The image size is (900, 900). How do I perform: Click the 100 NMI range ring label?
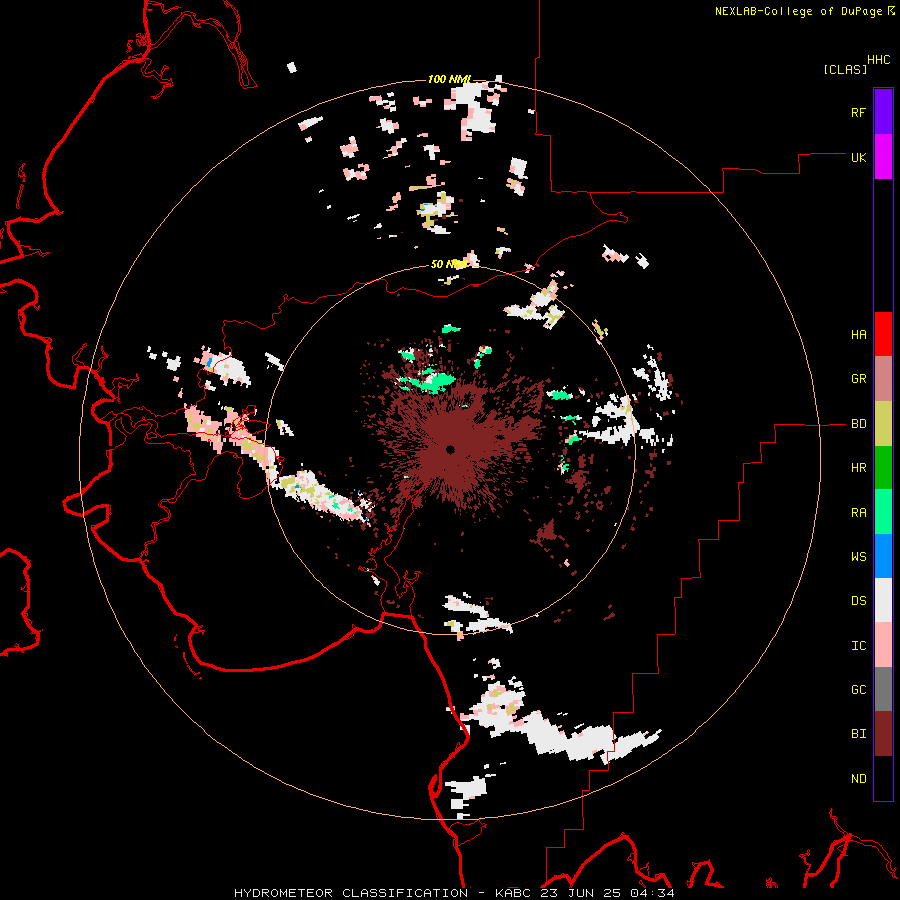[449, 79]
